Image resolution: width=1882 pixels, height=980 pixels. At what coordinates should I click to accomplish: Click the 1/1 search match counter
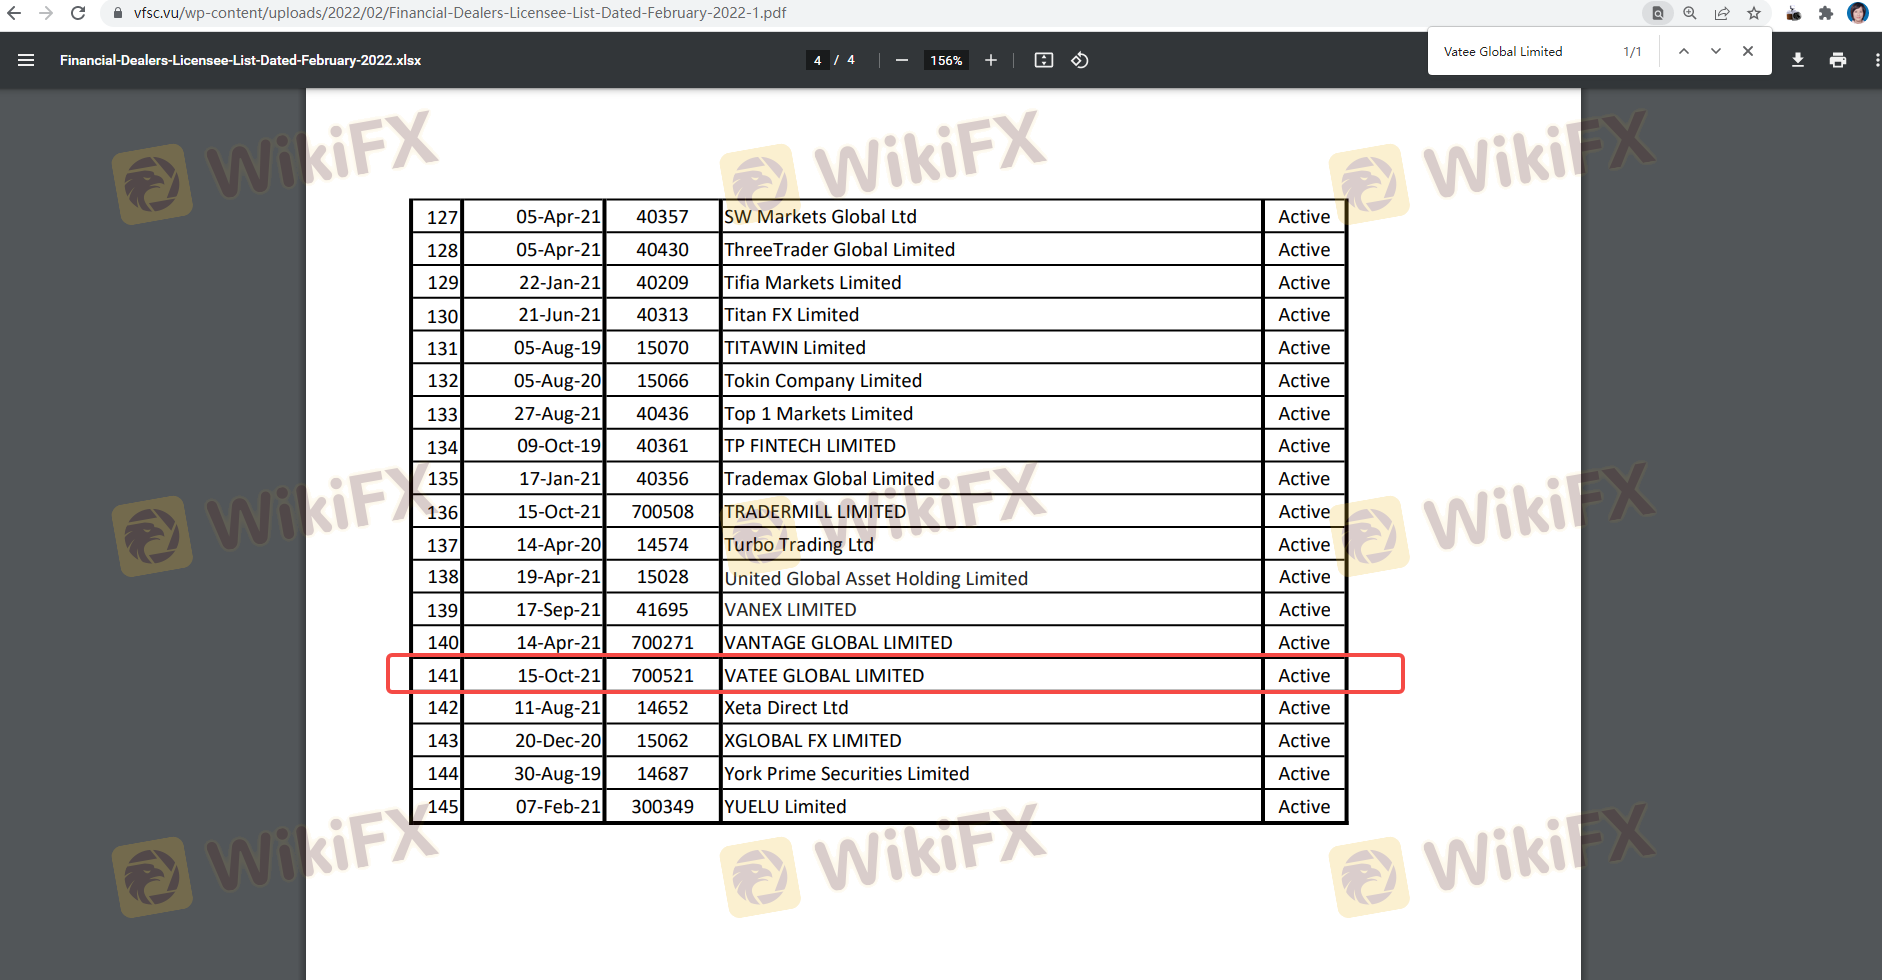pyautogui.click(x=1632, y=51)
